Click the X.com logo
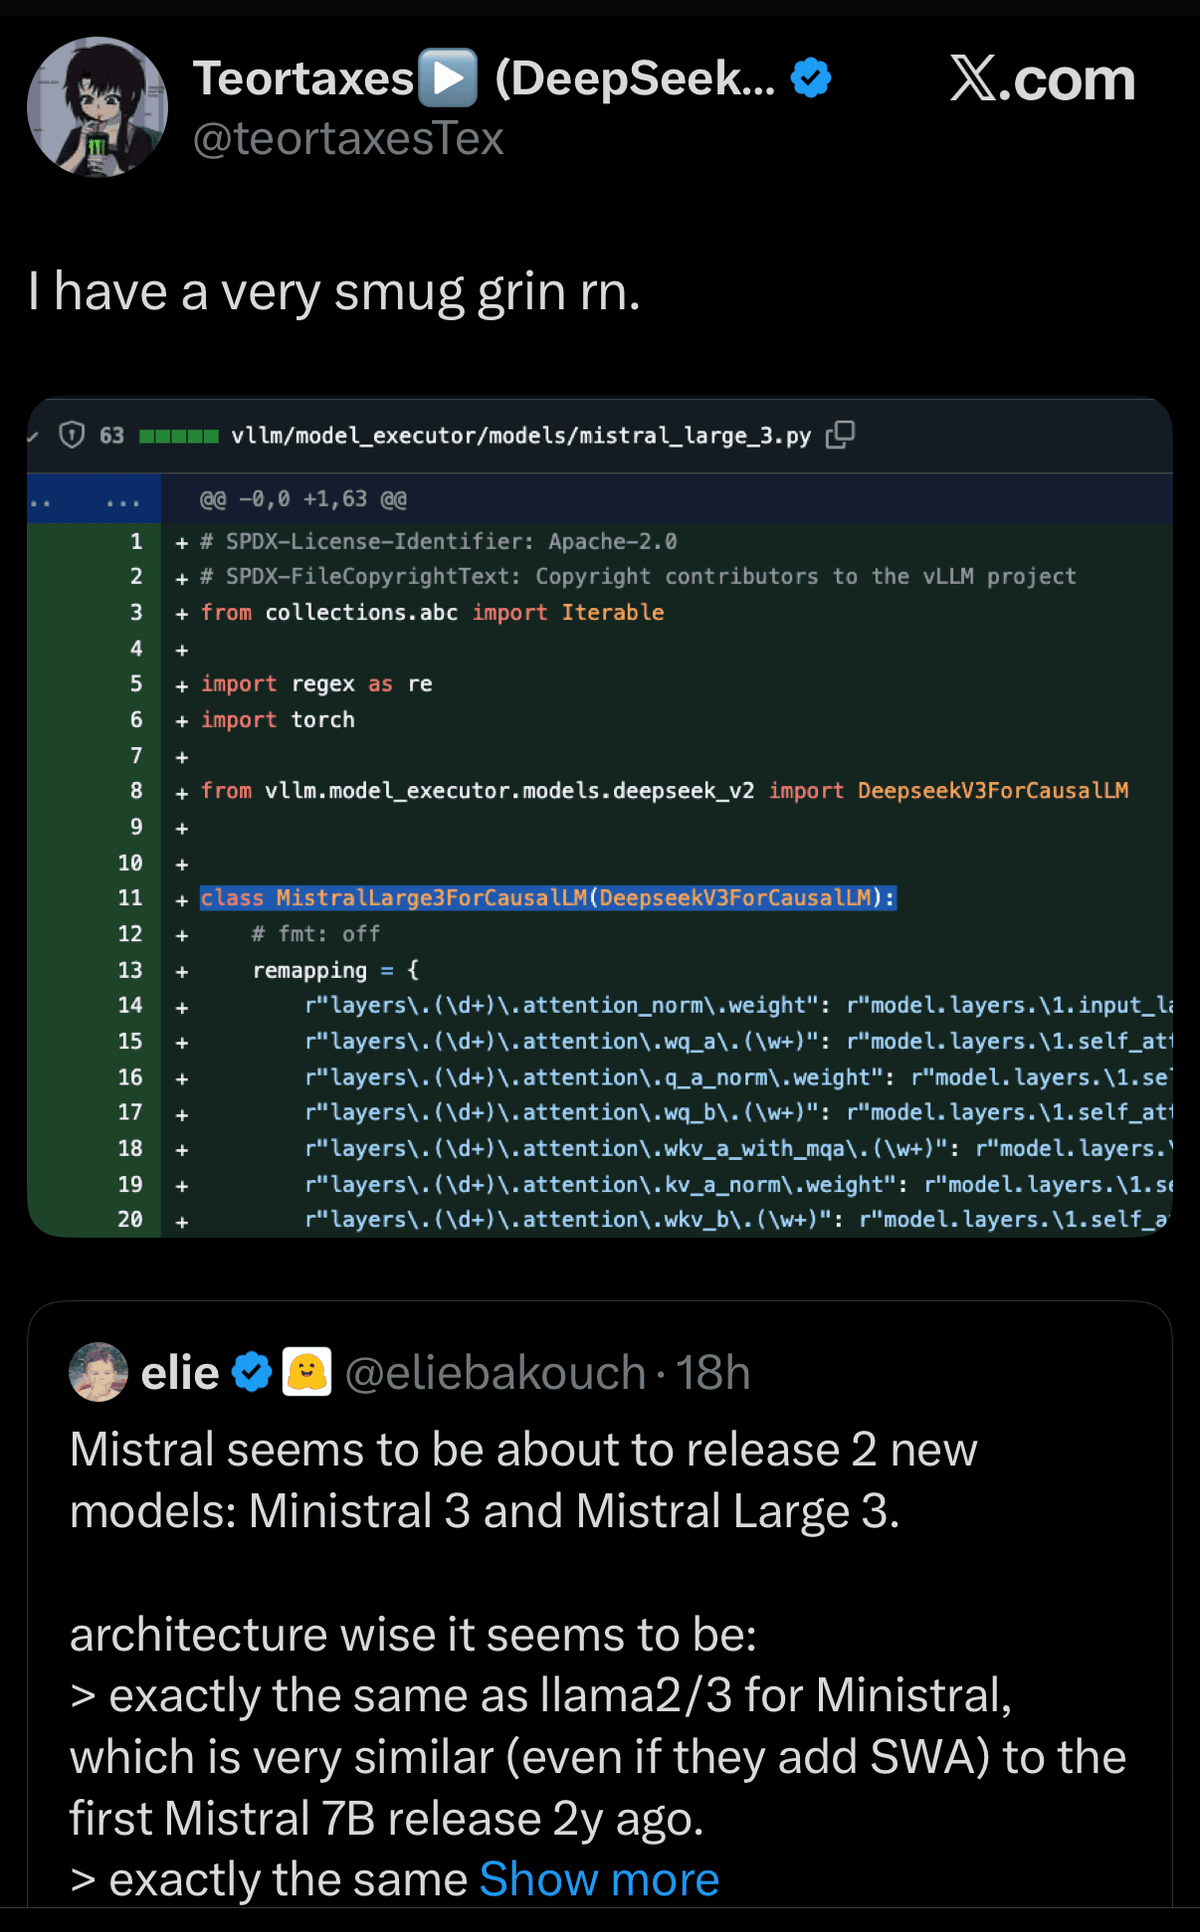Image resolution: width=1200 pixels, height=1932 pixels. [x=1042, y=79]
